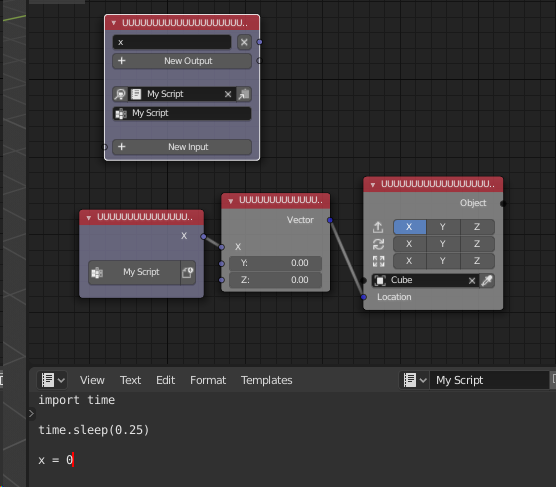Toggle scale X on the Object node
Image resolution: width=556 pixels, height=487 pixels.
pos(410,261)
